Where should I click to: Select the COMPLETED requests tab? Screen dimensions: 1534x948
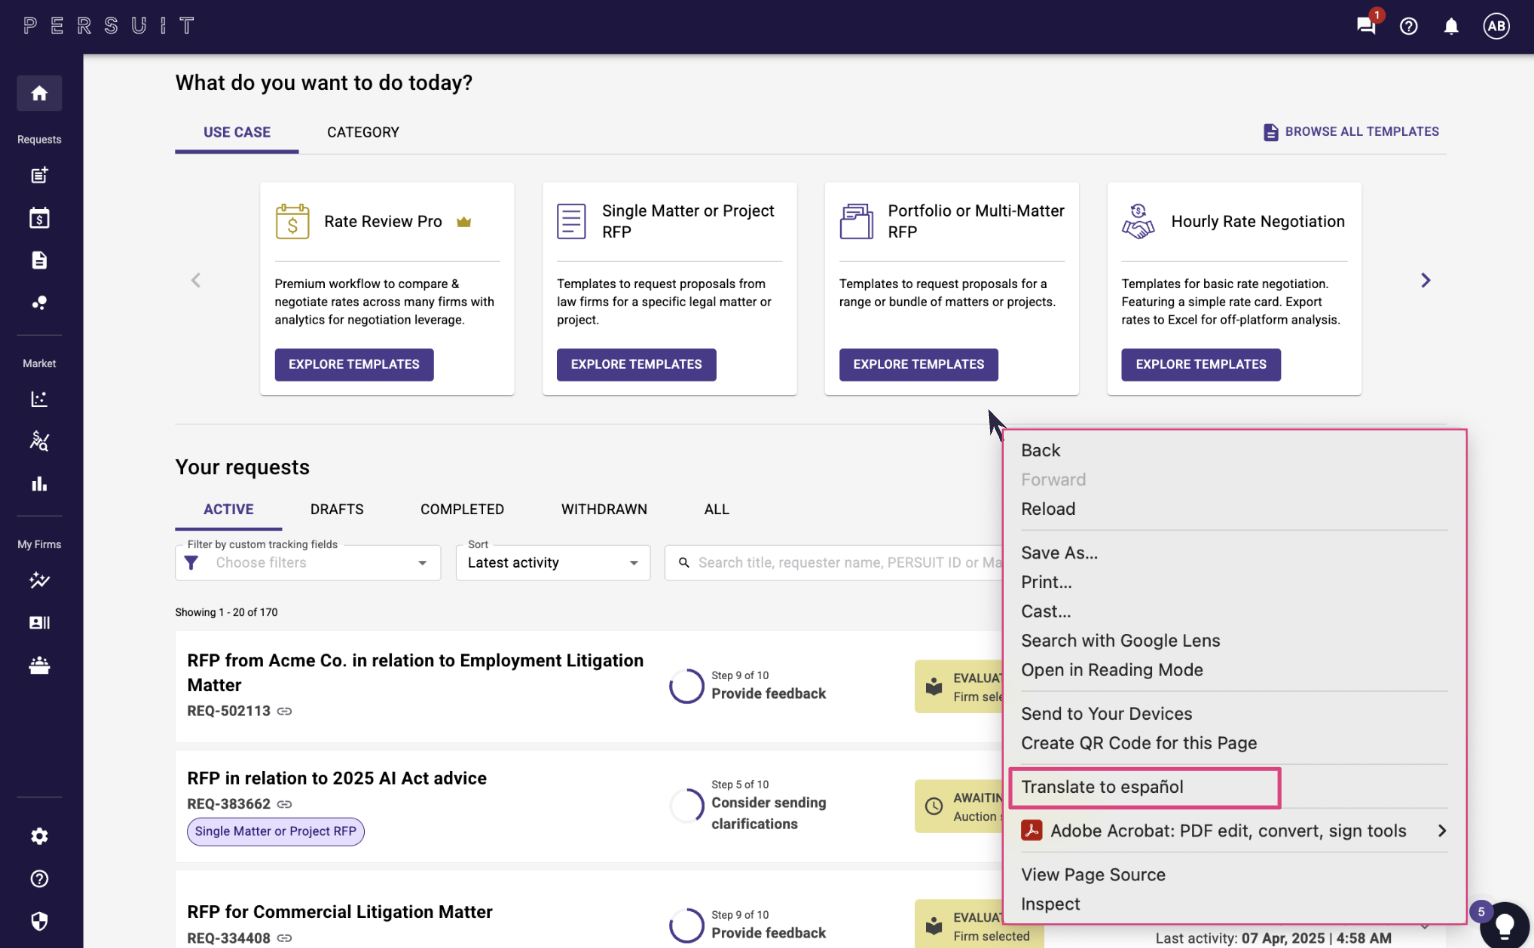tap(462, 509)
